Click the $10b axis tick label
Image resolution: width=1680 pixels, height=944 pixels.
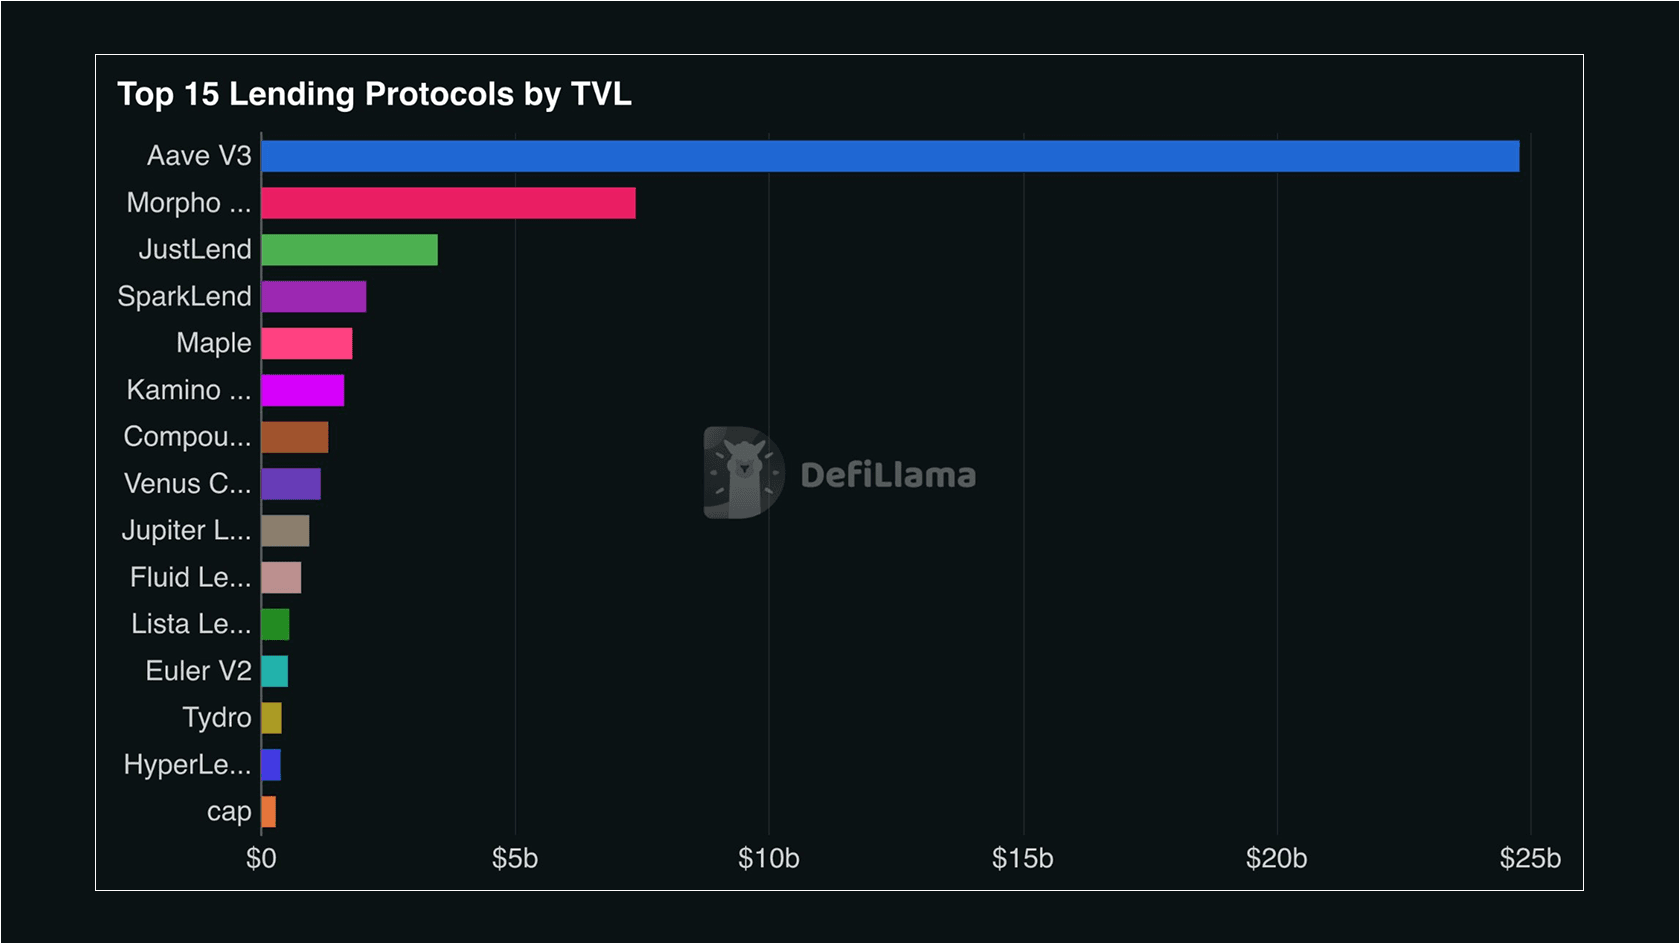point(768,859)
